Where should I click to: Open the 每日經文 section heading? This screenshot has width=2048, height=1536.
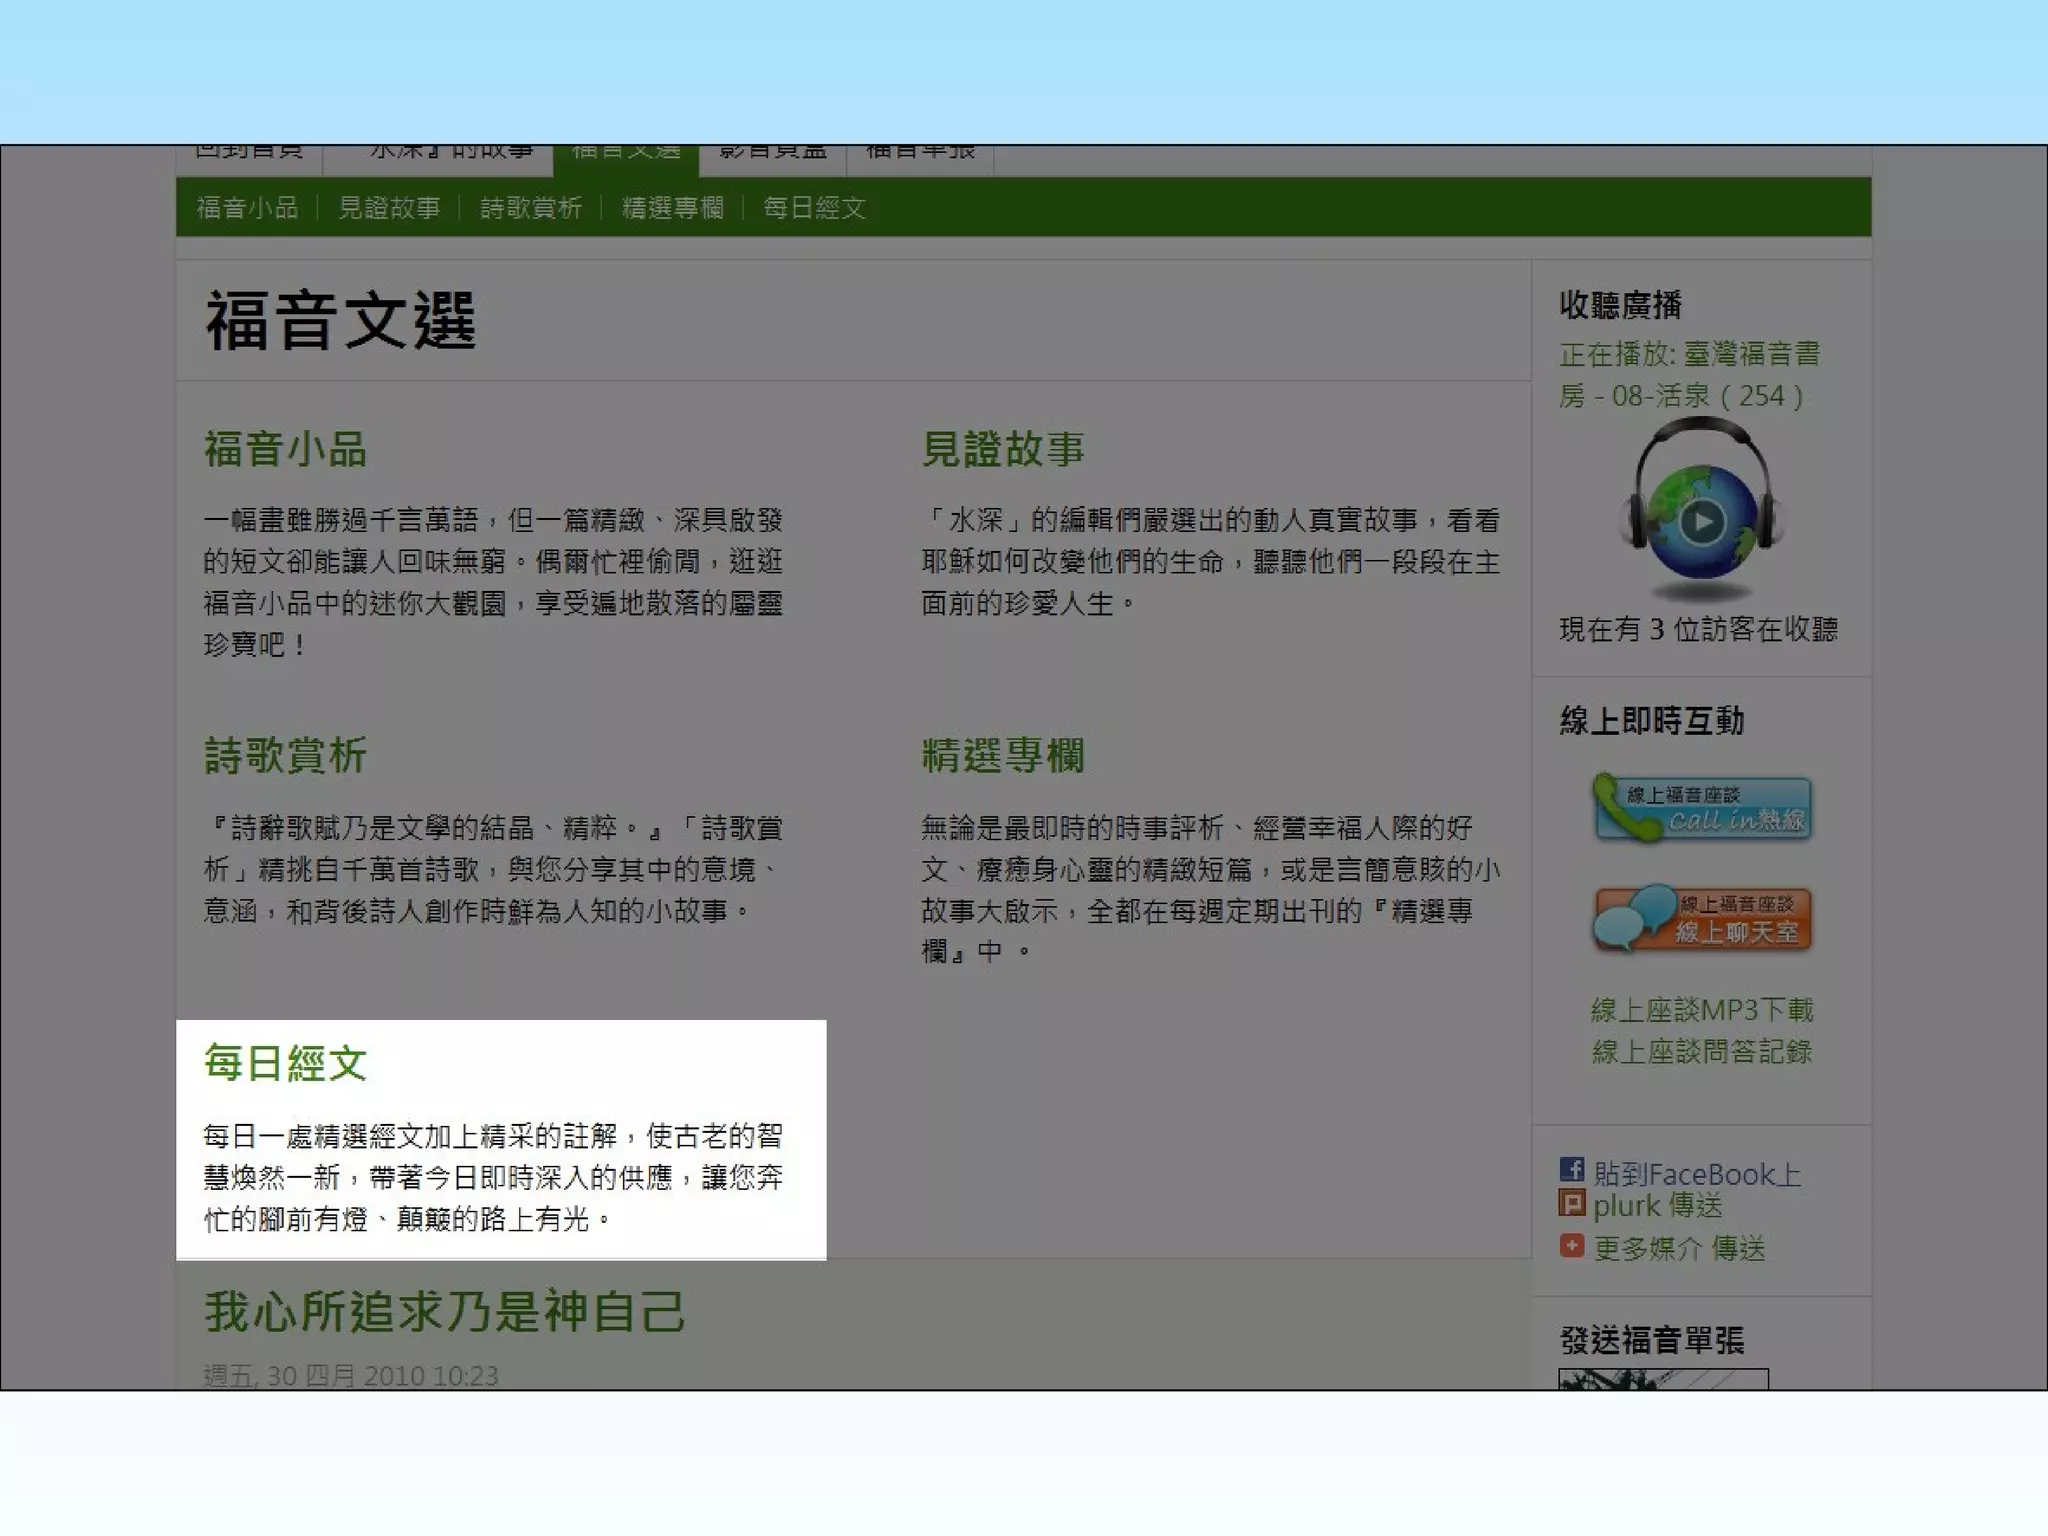(x=286, y=1063)
